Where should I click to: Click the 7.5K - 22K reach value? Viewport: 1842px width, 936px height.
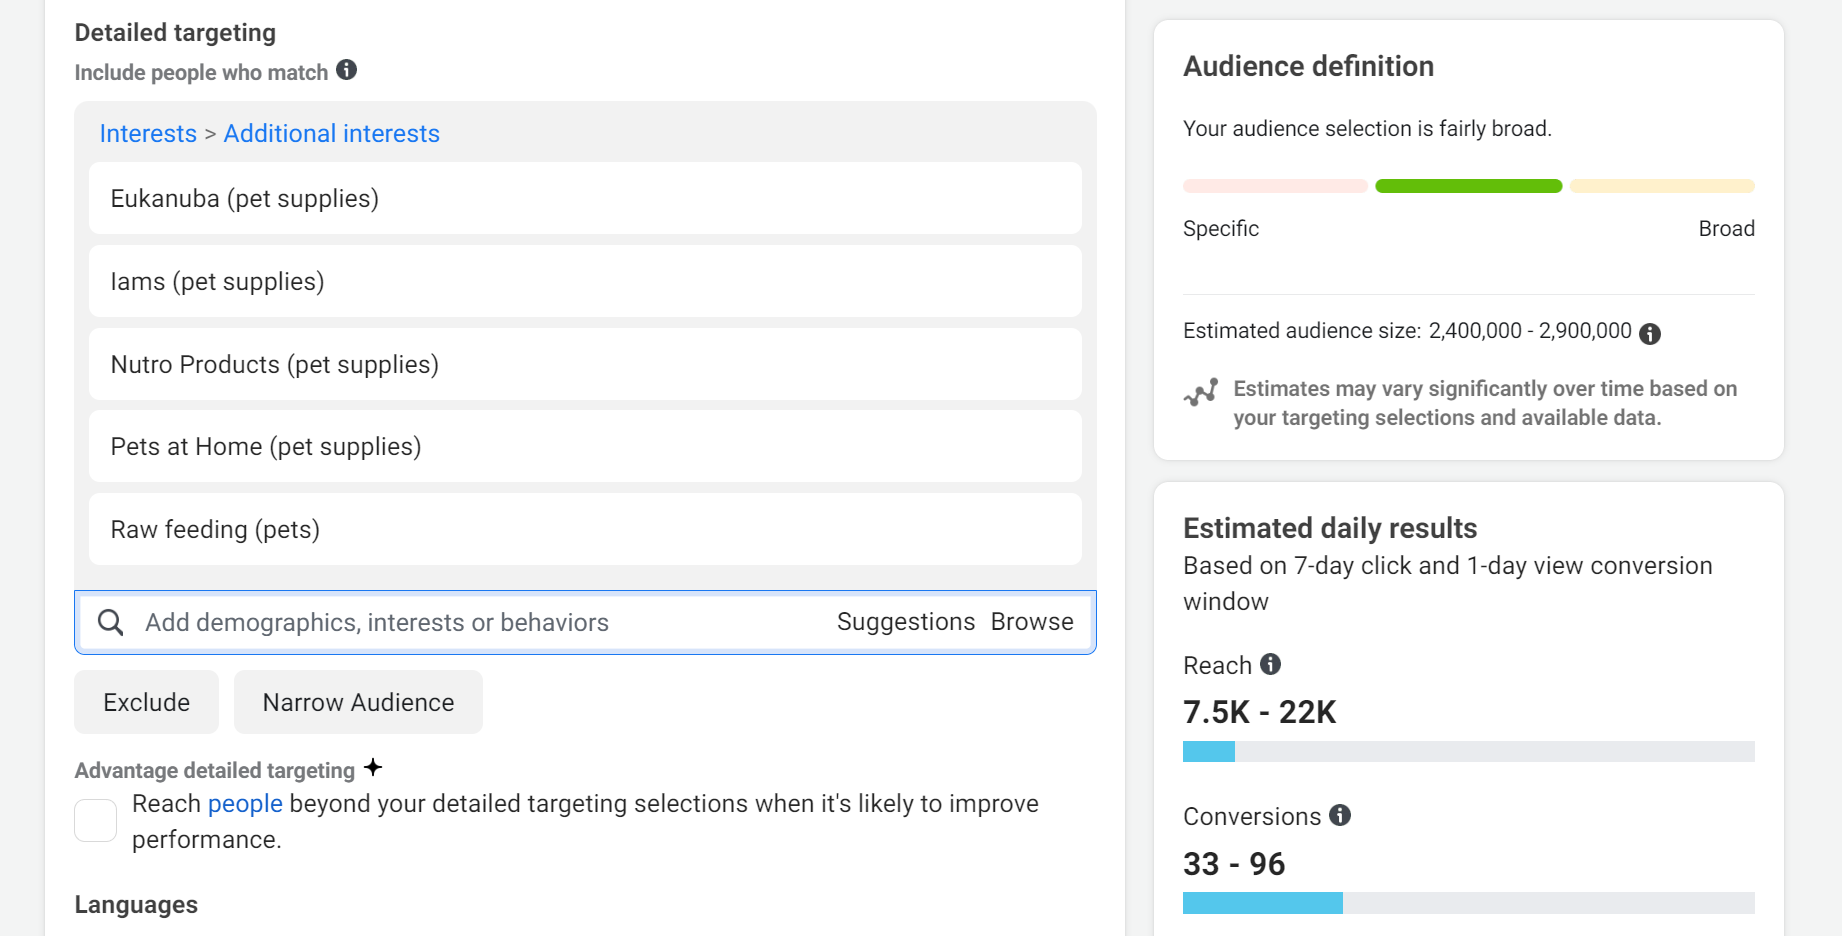(1259, 712)
